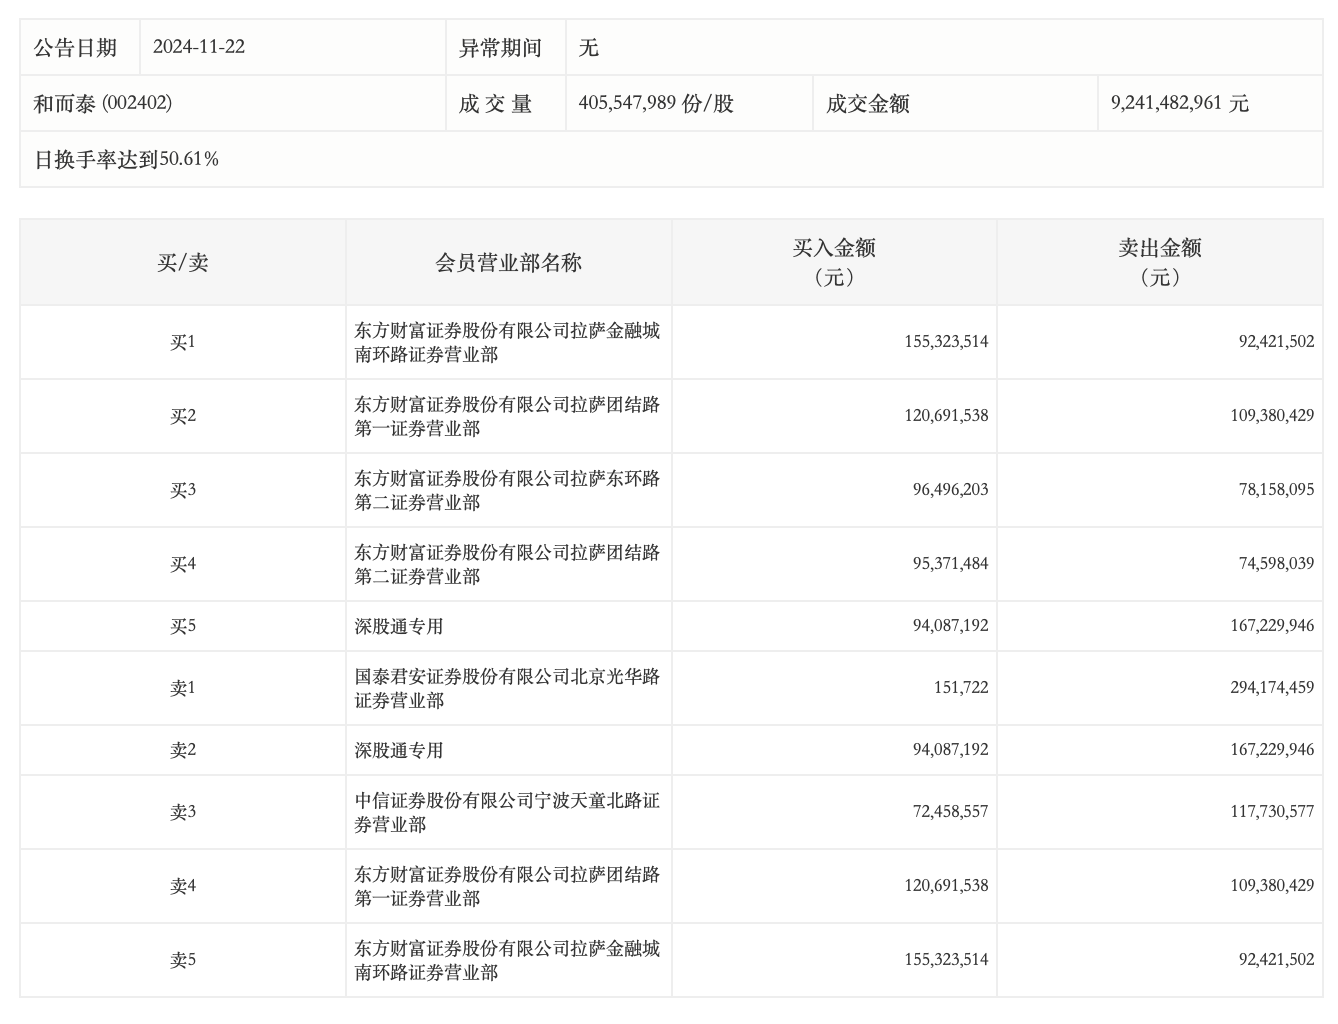Viewport: 1338px width, 1024px height.
Task: Select the 卖1 row label
Action: [183, 689]
